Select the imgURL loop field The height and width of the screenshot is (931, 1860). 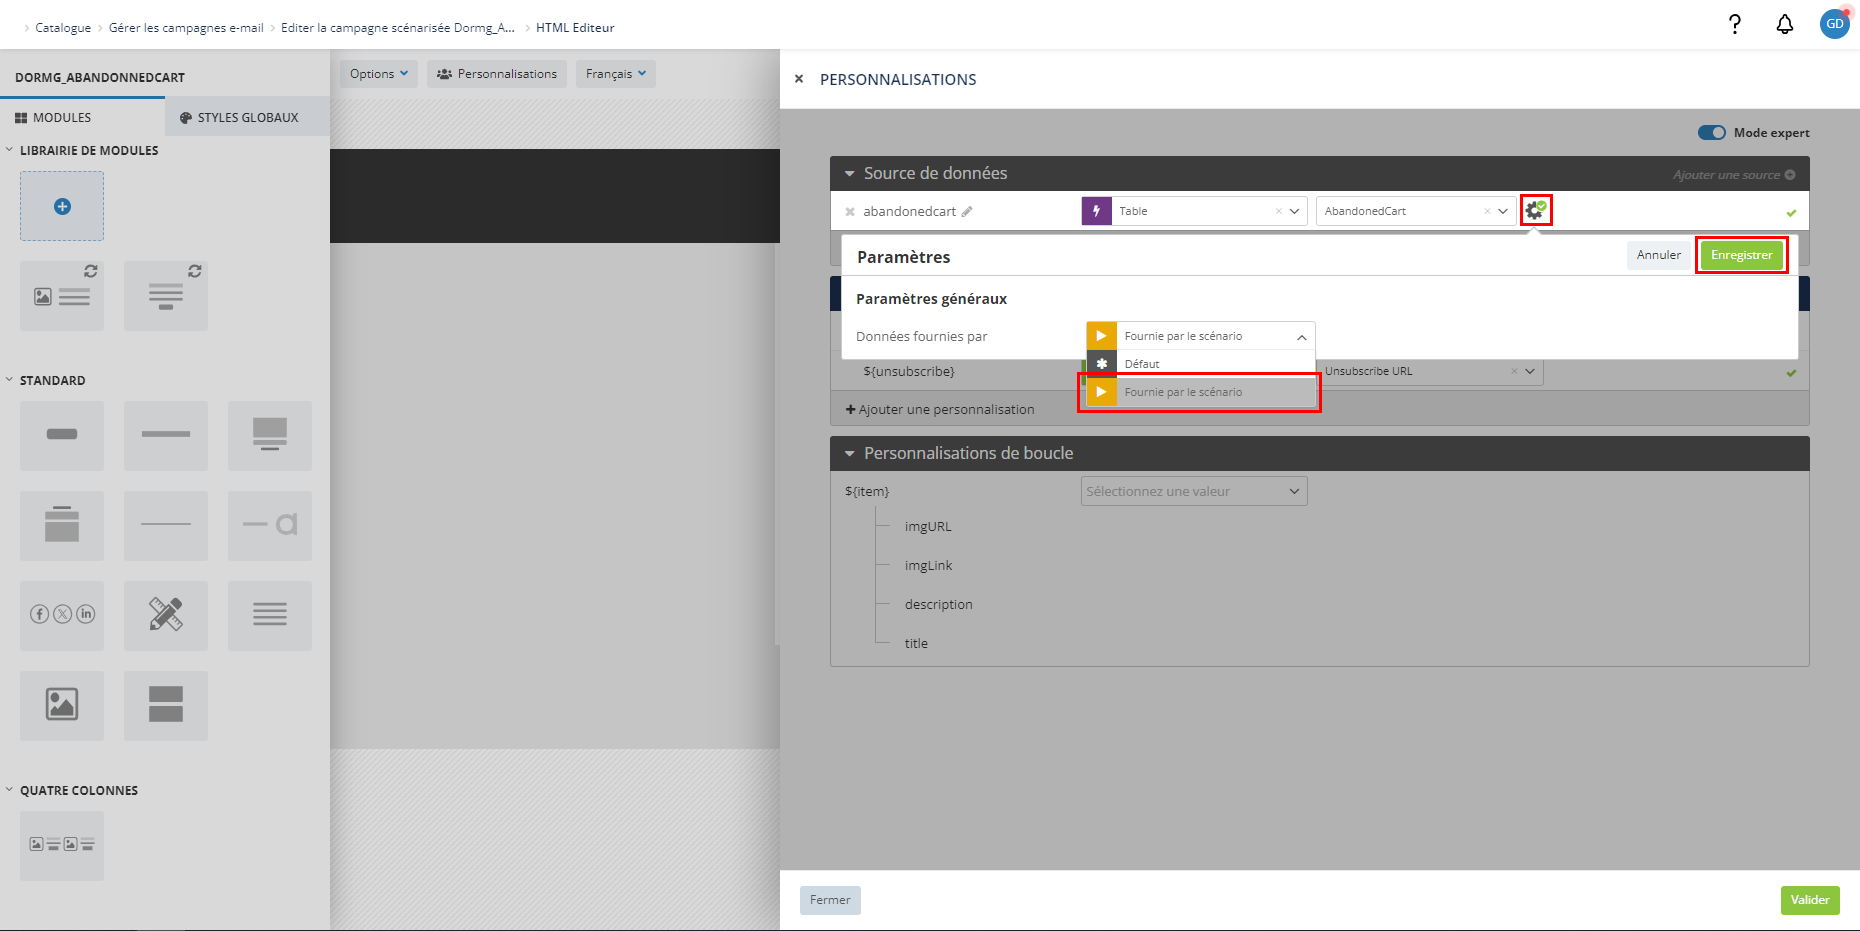928,526
